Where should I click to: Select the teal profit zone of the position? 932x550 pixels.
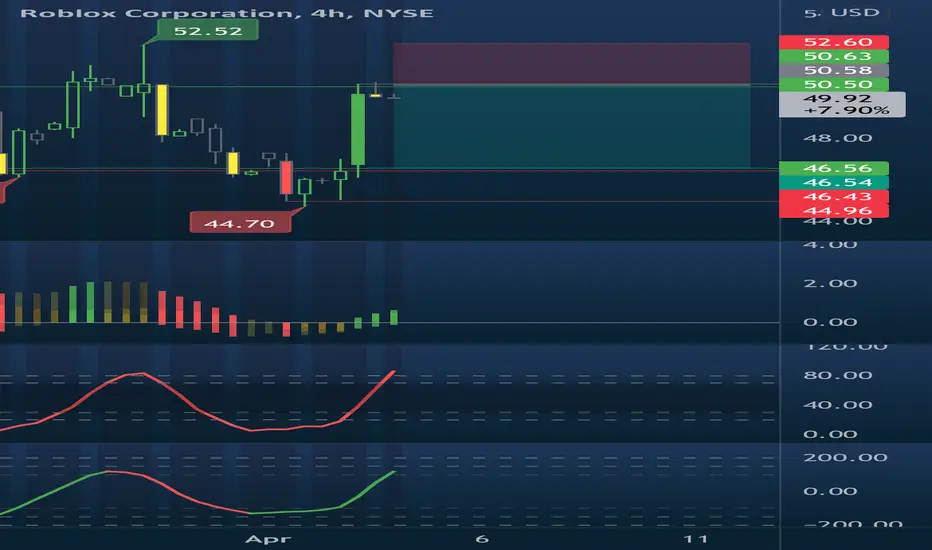pyautogui.click(x=571, y=127)
